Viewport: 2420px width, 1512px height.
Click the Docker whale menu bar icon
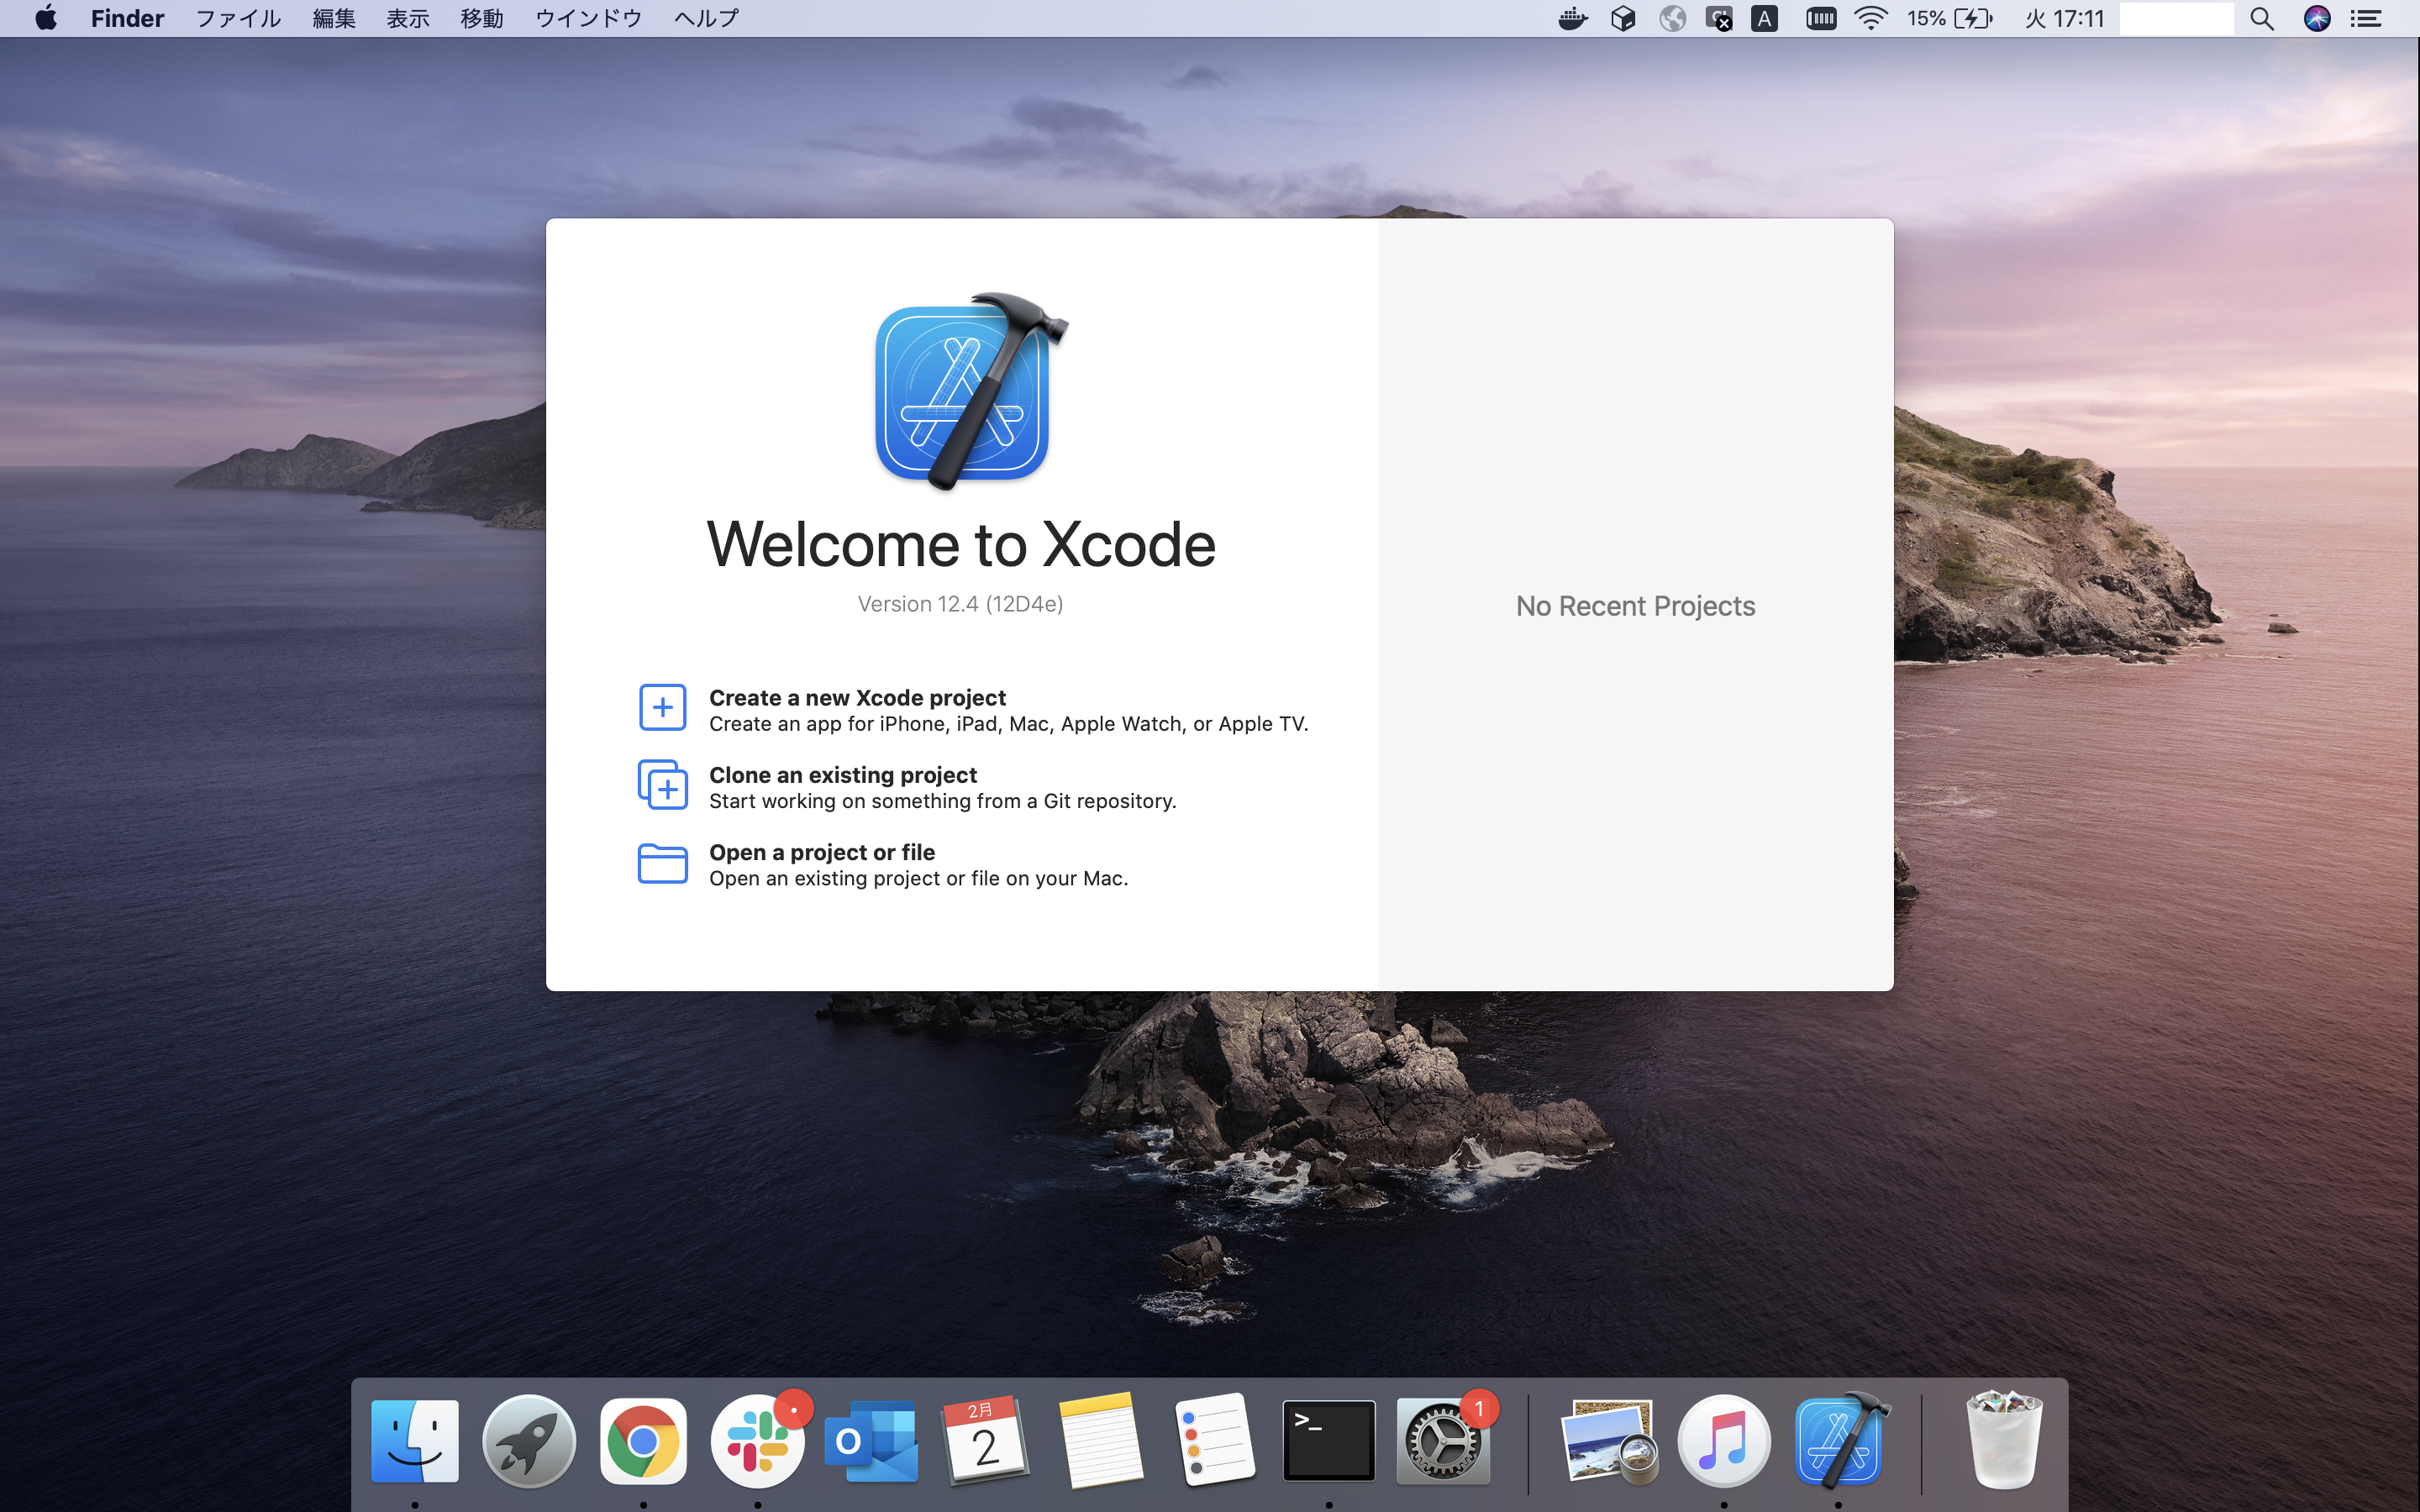tap(1573, 18)
